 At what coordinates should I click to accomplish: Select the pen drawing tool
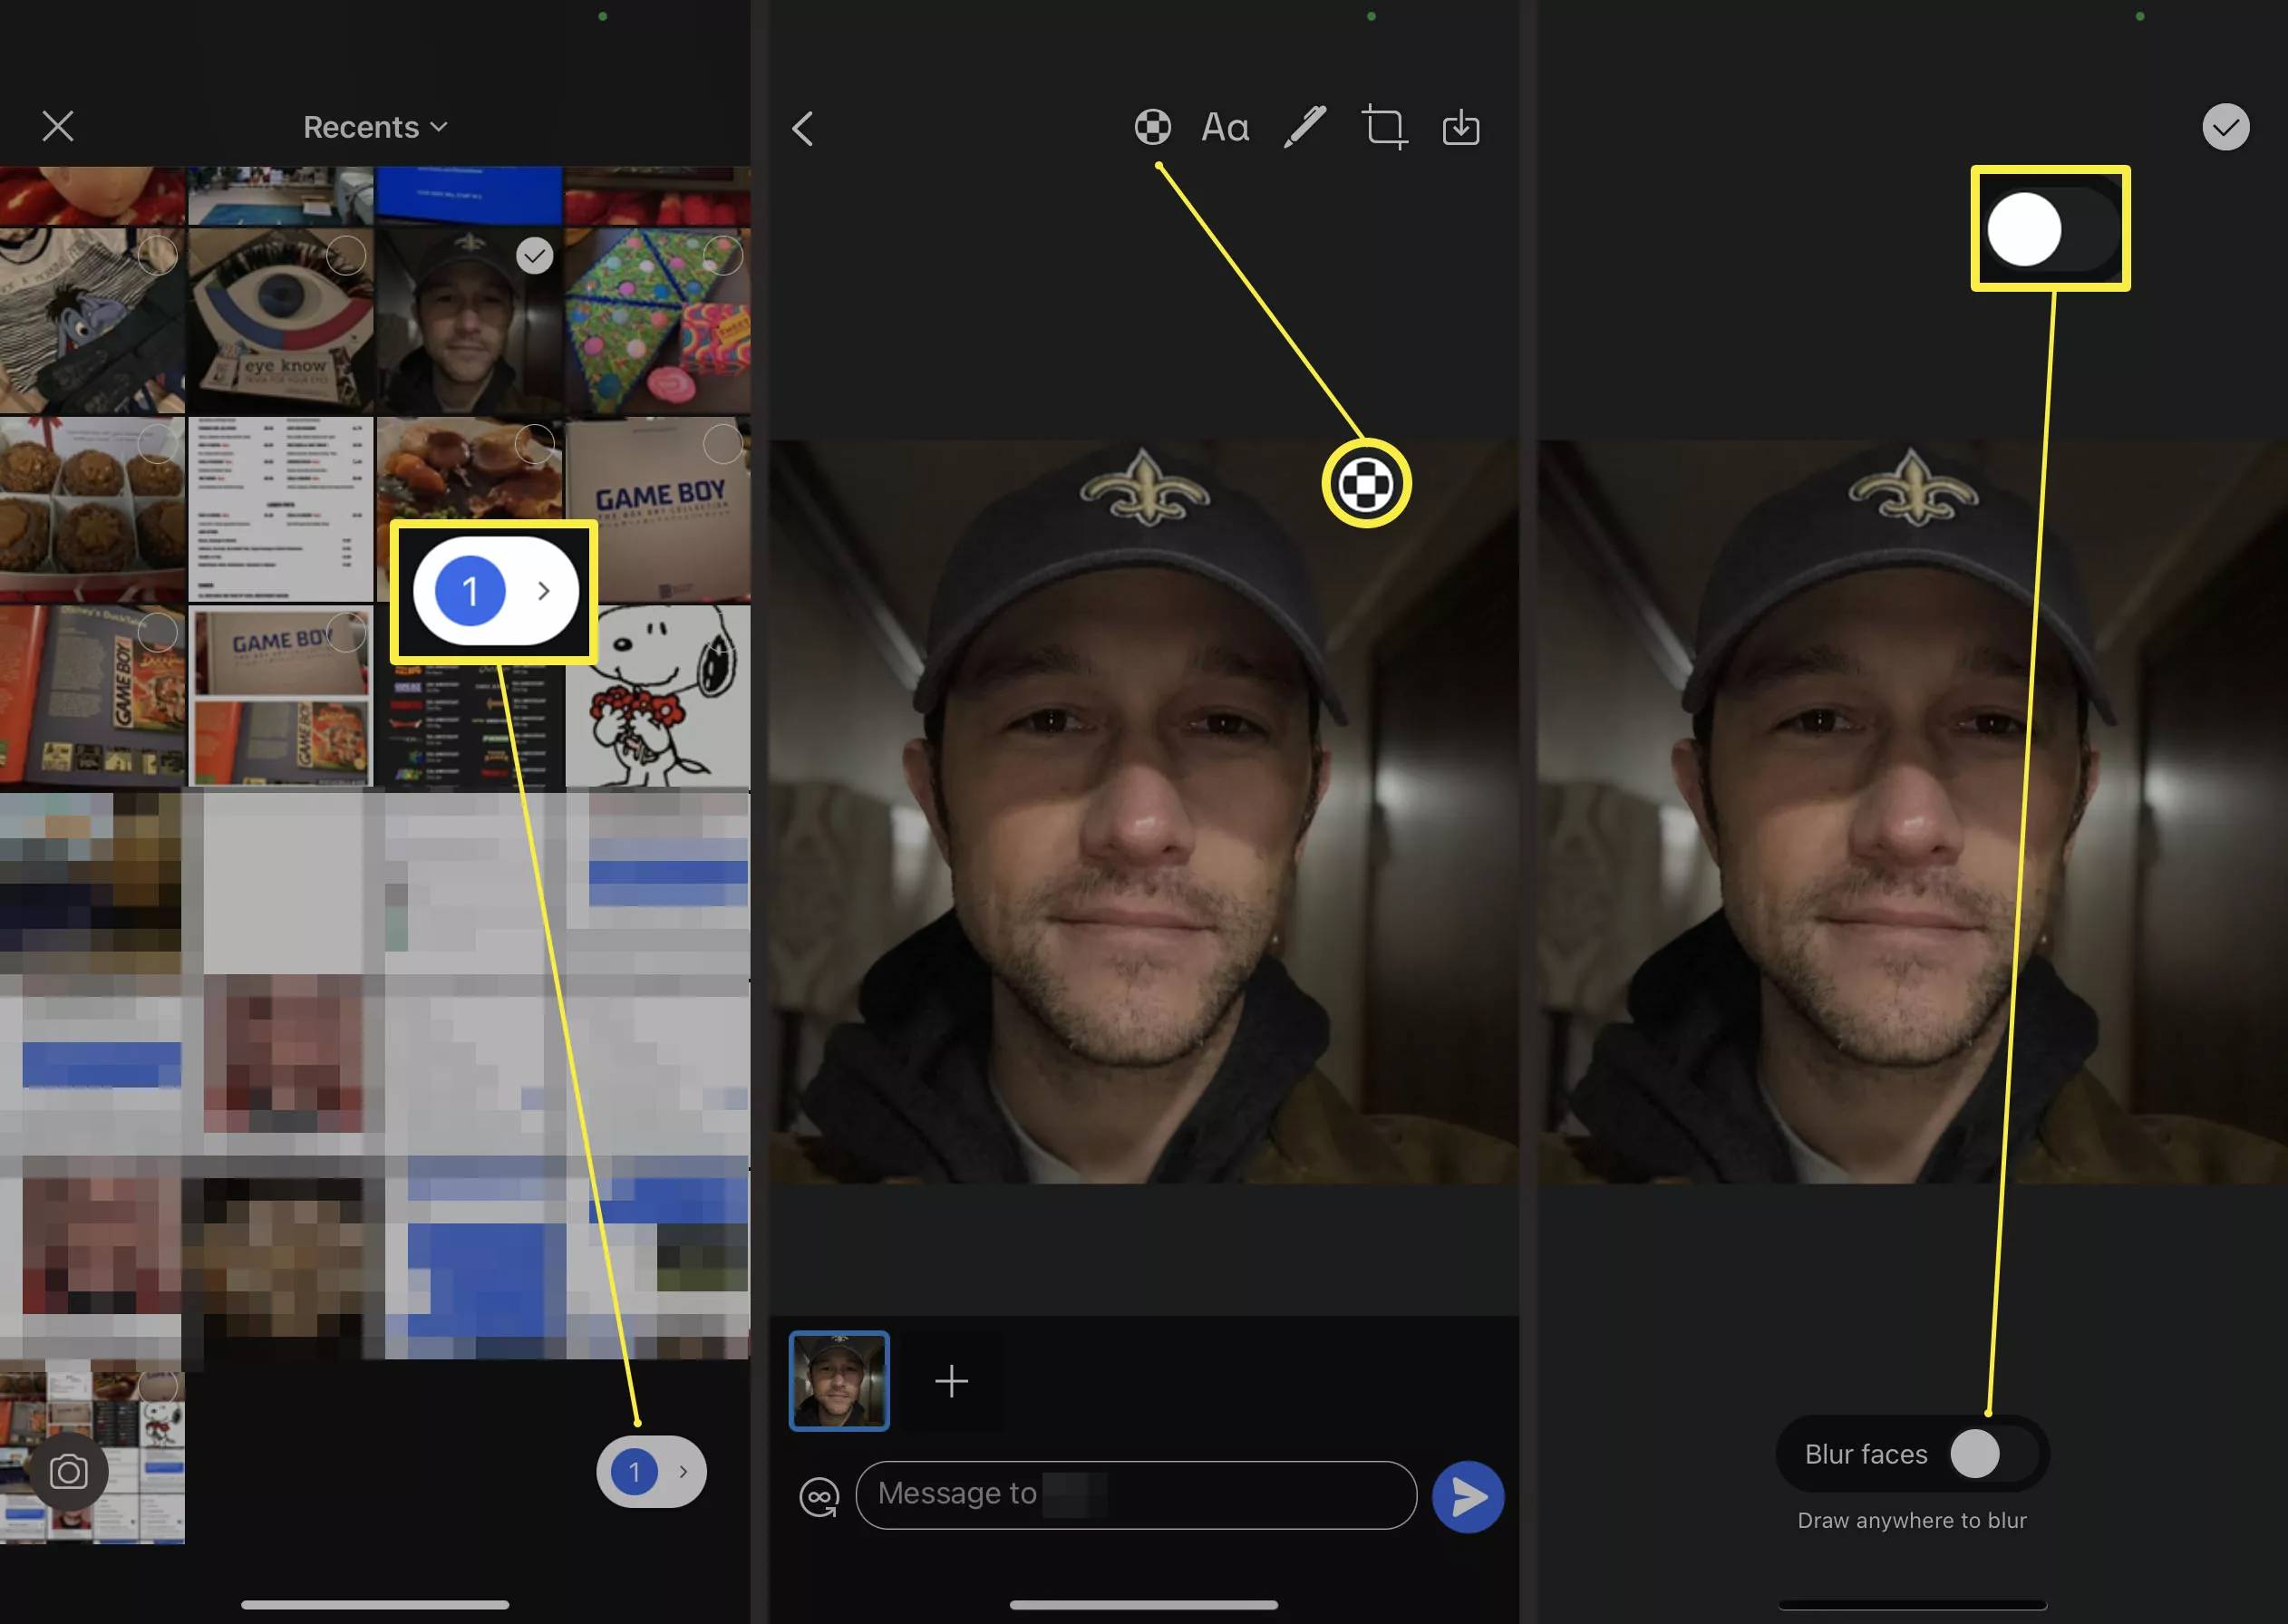(x=1305, y=127)
